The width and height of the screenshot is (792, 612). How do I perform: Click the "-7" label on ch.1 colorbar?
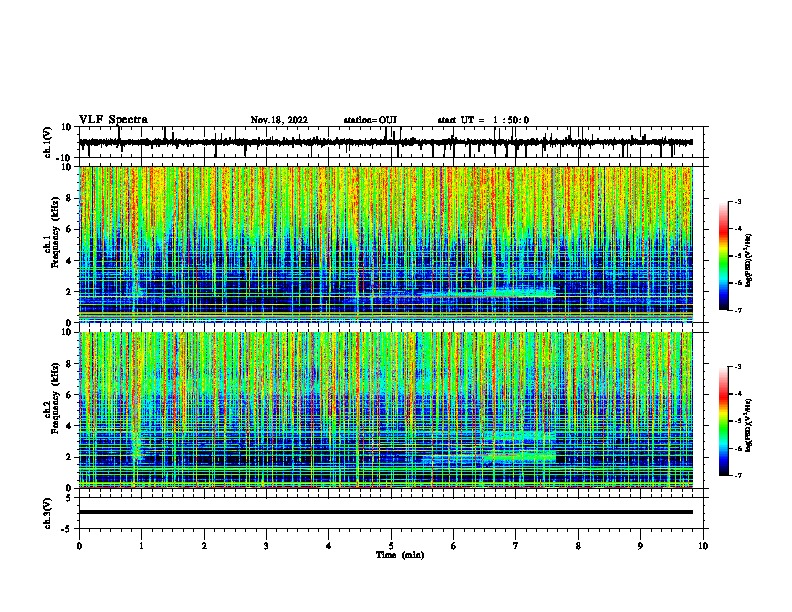point(737,310)
